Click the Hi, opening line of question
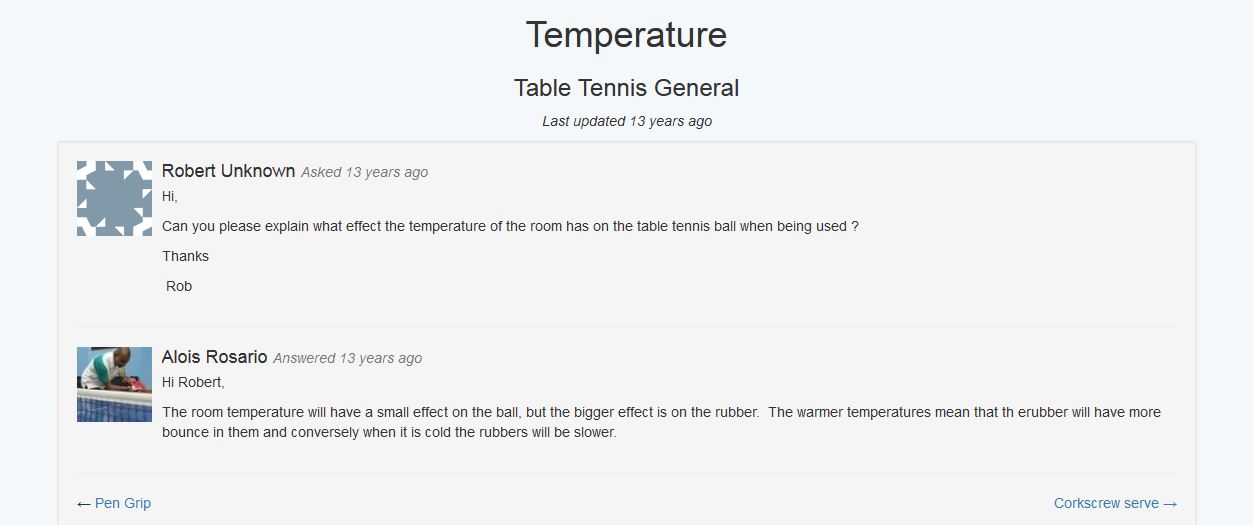 point(169,196)
